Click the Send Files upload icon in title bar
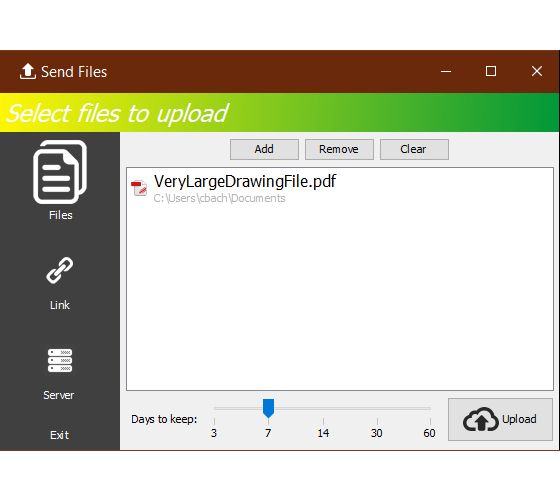This screenshot has width=560, height=500. [x=28, y=71]
